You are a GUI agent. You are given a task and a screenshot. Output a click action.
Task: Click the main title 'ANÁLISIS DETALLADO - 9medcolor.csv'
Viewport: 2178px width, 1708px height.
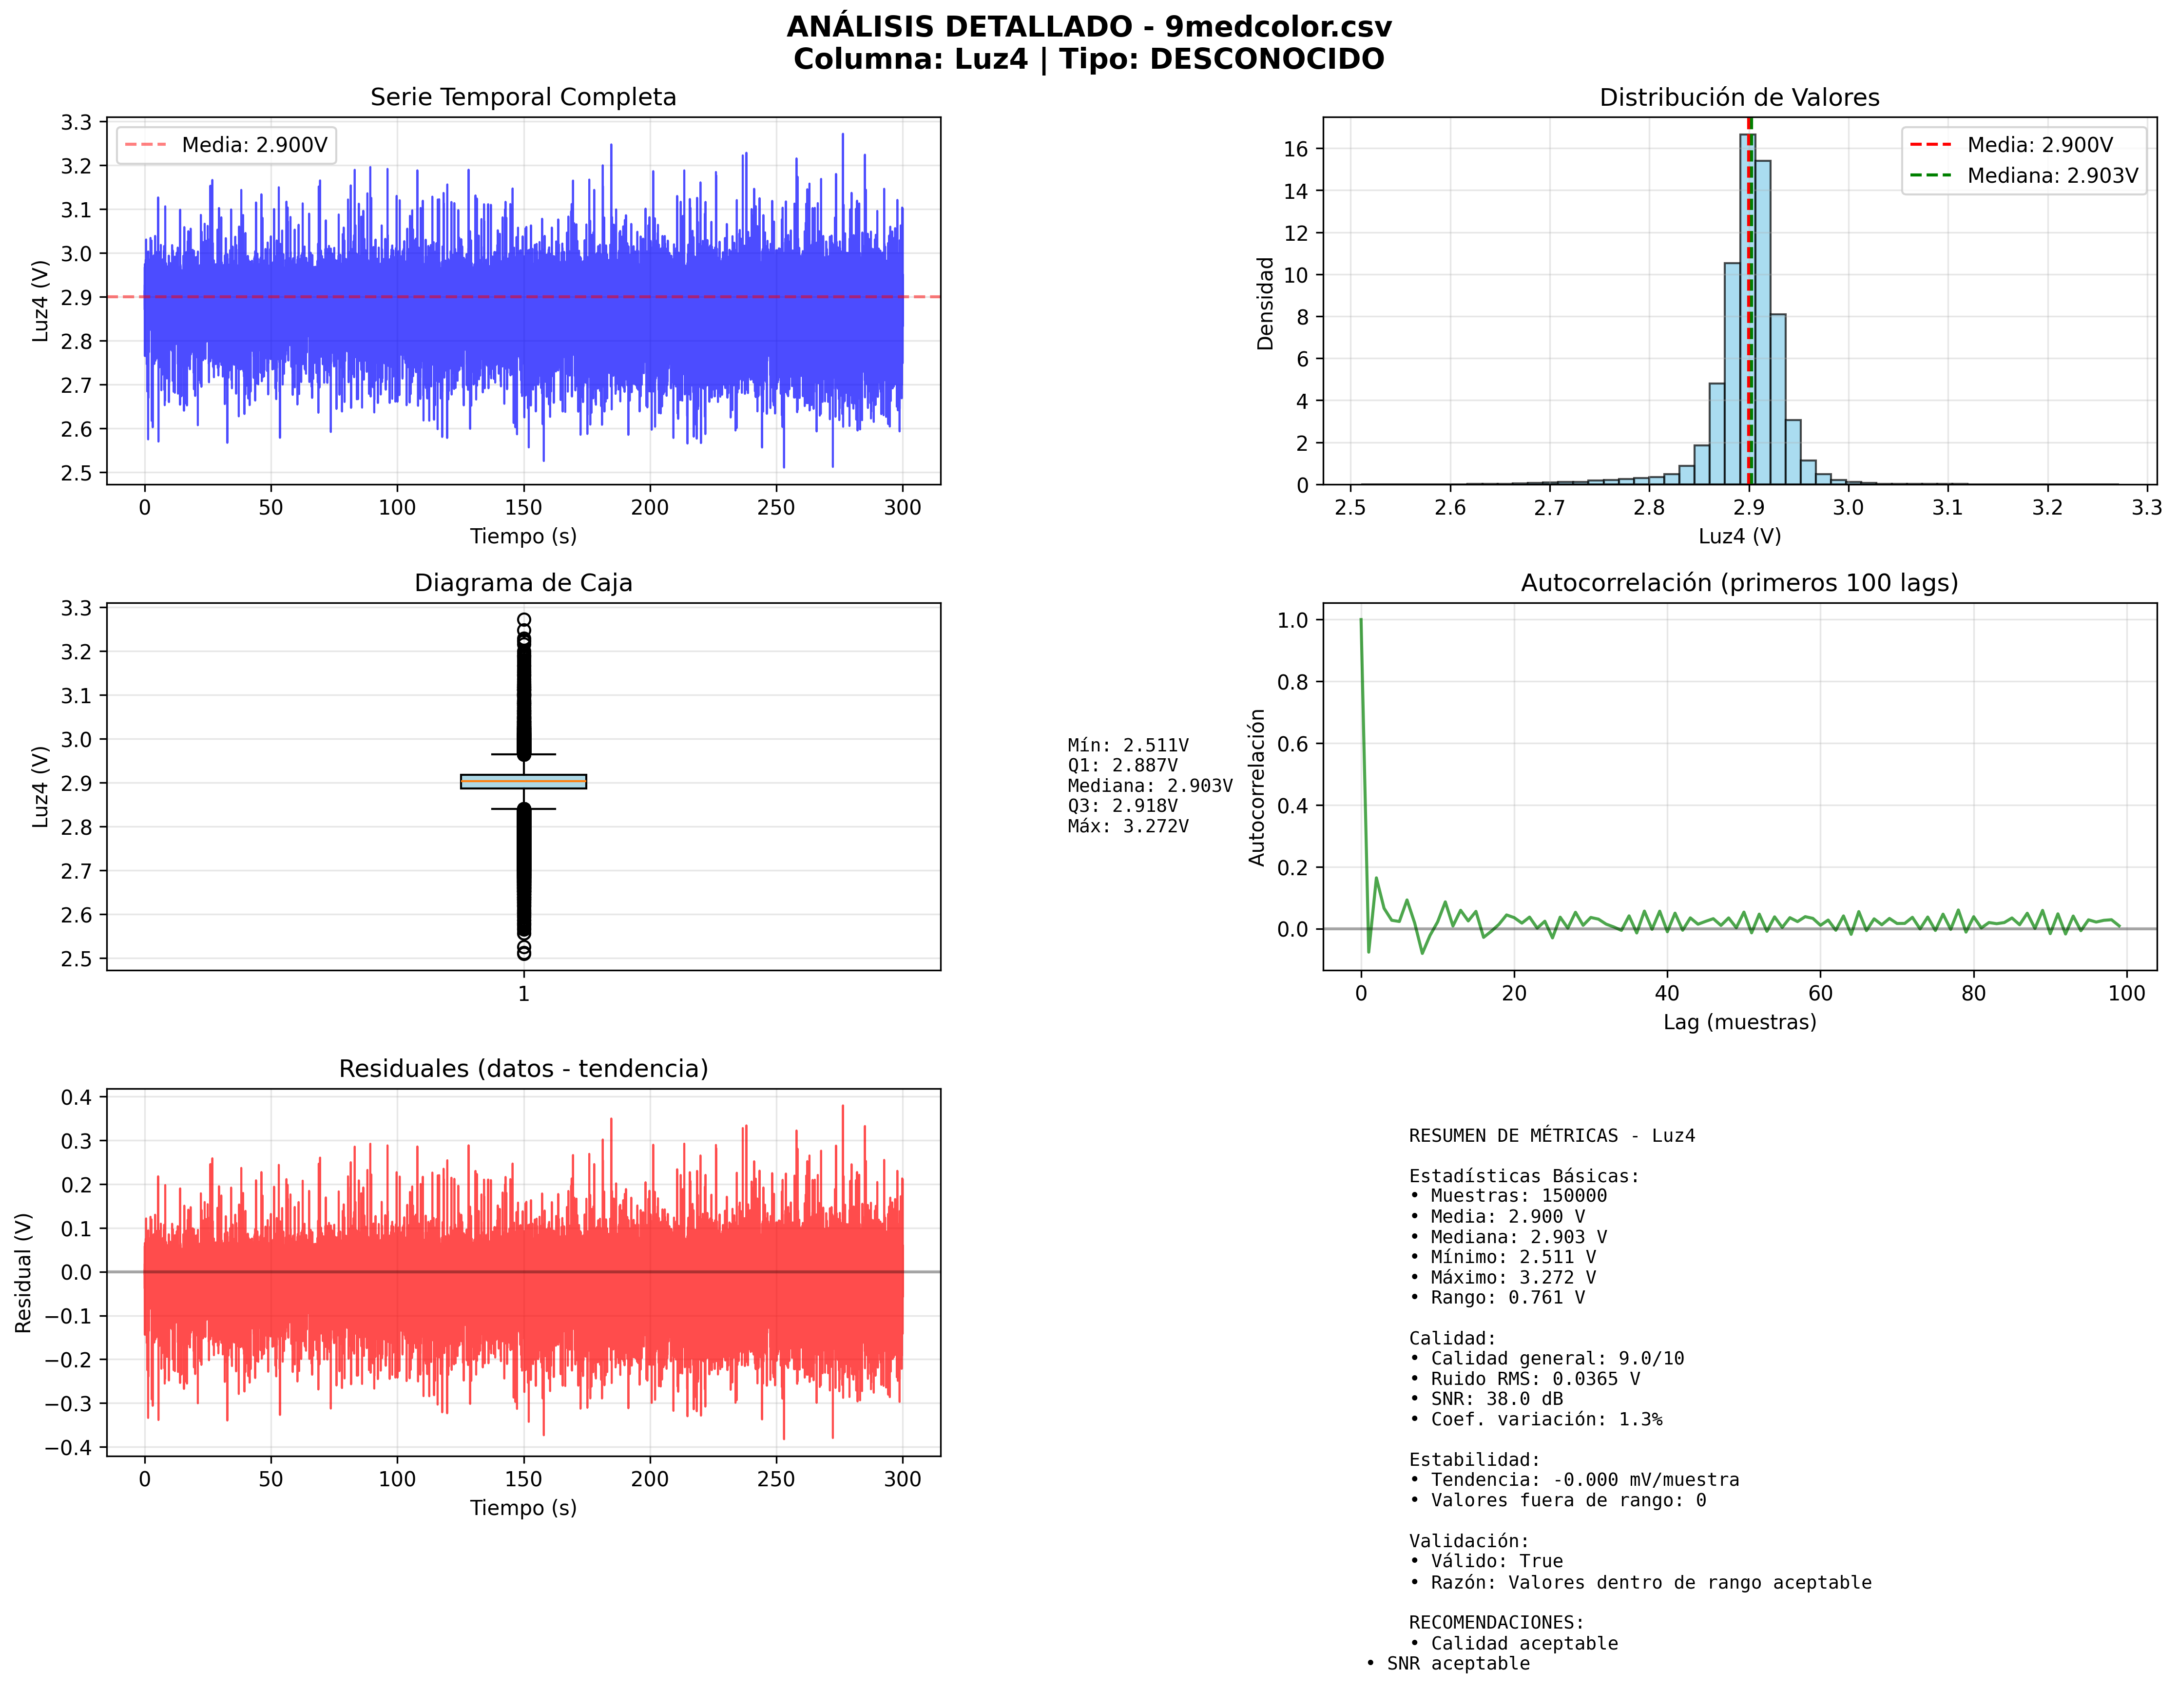click(1088, 27)
